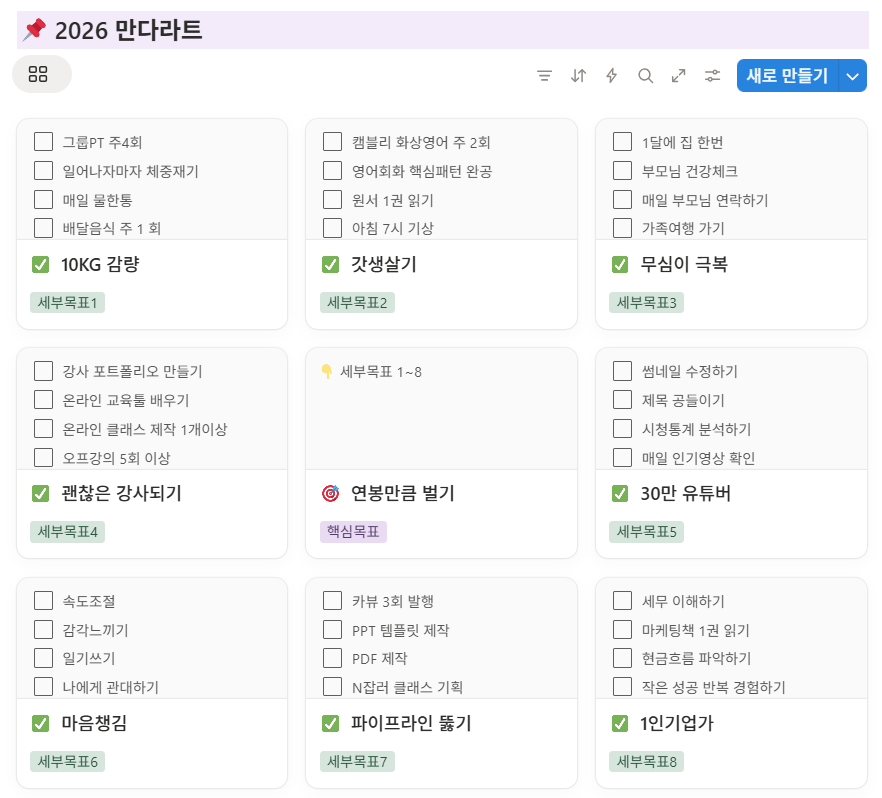Check the 일기쓰기 checkbox
The height and width of the screenshot is (798, 882).
coord(43,659)
